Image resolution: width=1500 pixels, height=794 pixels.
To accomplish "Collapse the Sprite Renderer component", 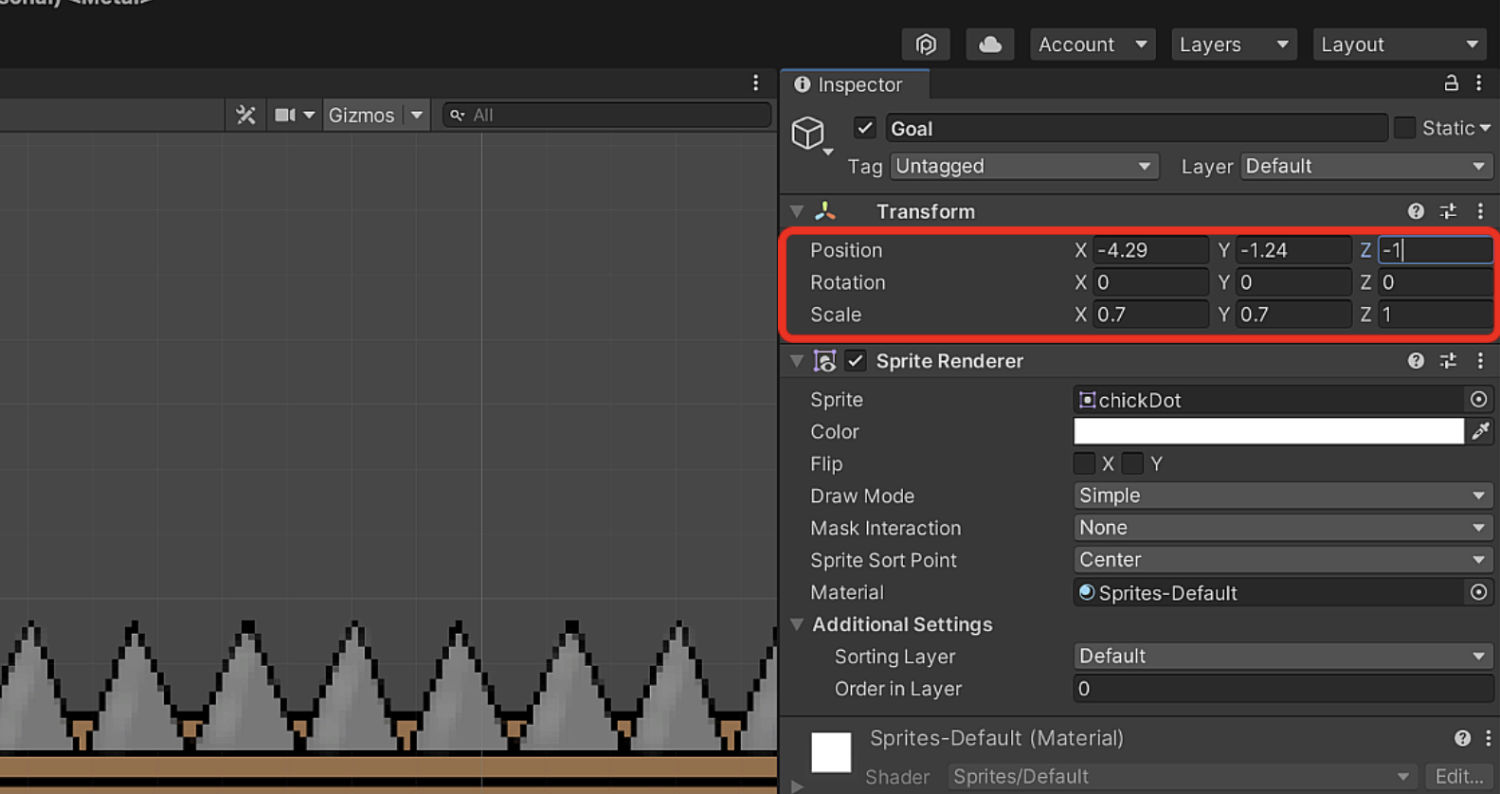I will click(797, 361).
